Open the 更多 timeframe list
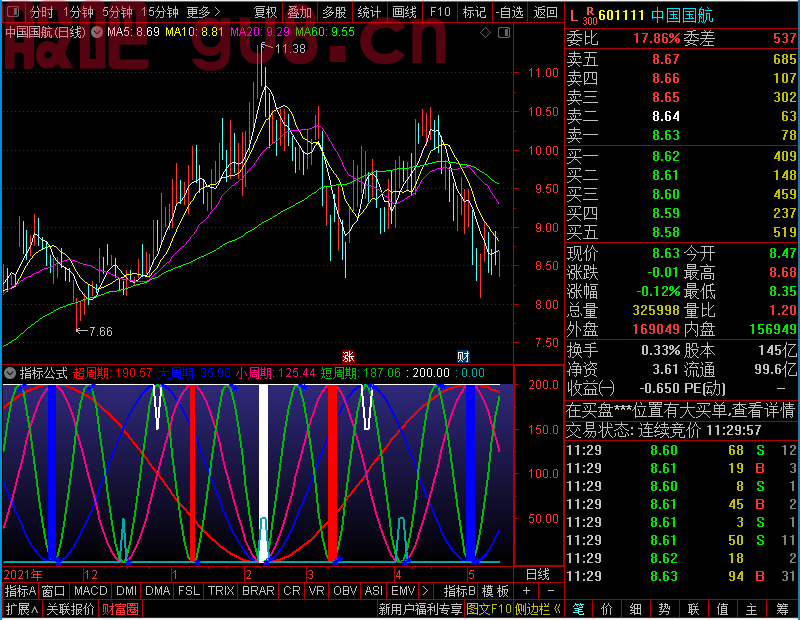800x620 pixels. click(203, 12)
